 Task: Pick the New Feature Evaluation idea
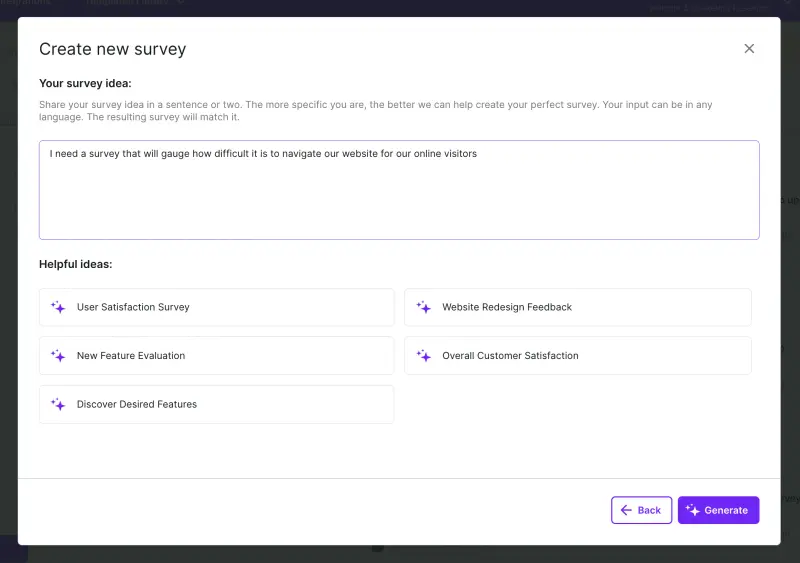tap(216, 356)
